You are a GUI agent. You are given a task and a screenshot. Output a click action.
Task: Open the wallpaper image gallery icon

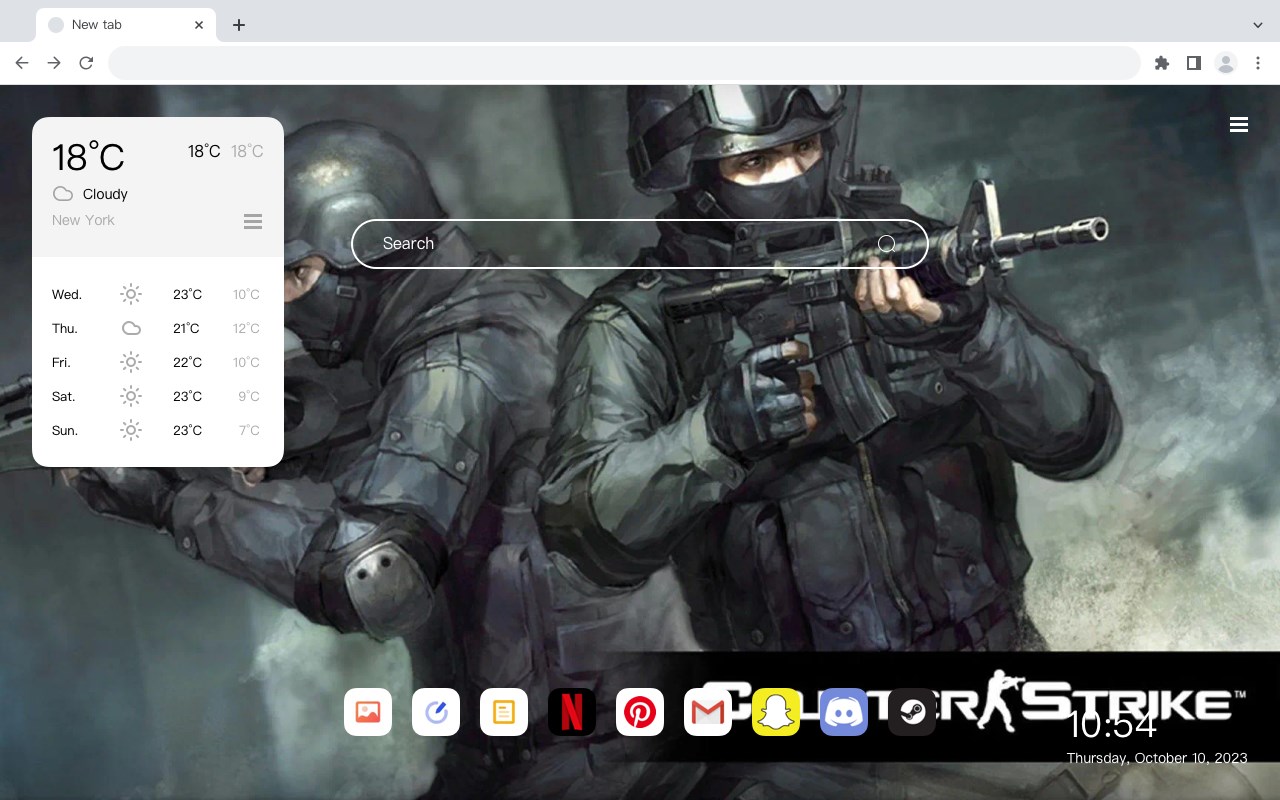point(368,712)
